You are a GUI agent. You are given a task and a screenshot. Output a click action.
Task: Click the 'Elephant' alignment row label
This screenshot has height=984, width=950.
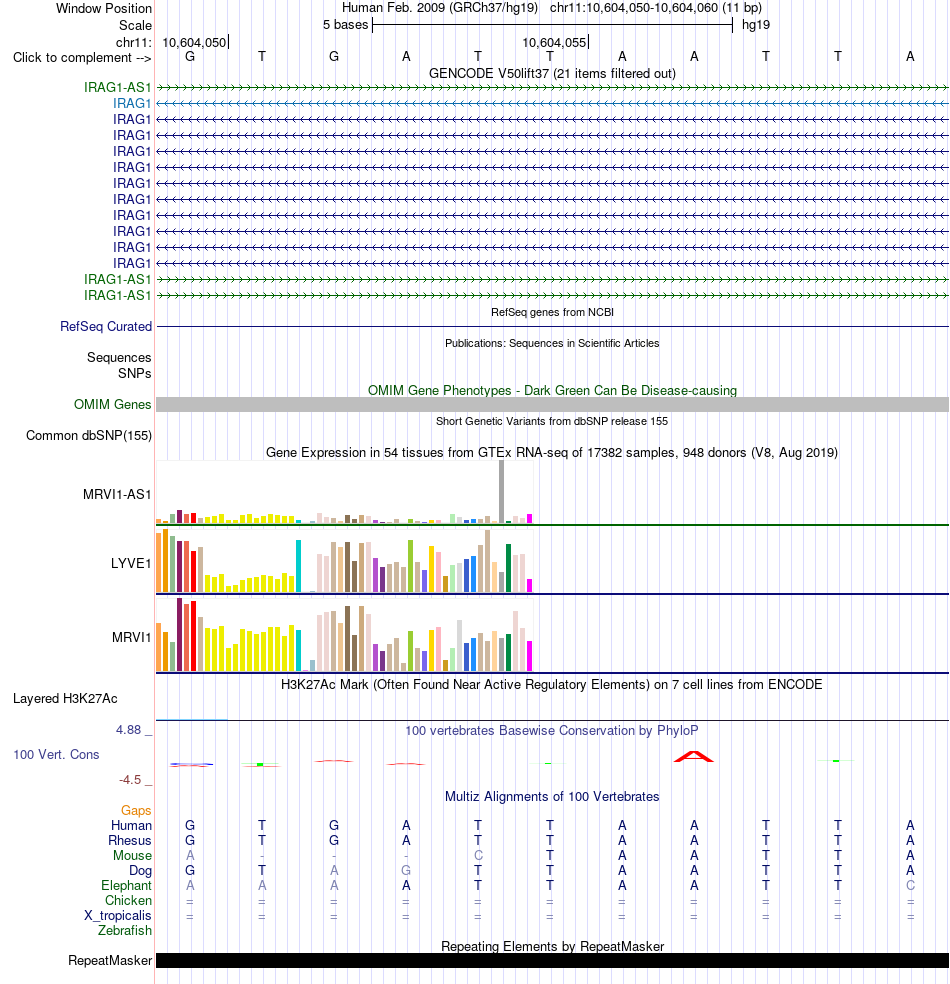126,885
